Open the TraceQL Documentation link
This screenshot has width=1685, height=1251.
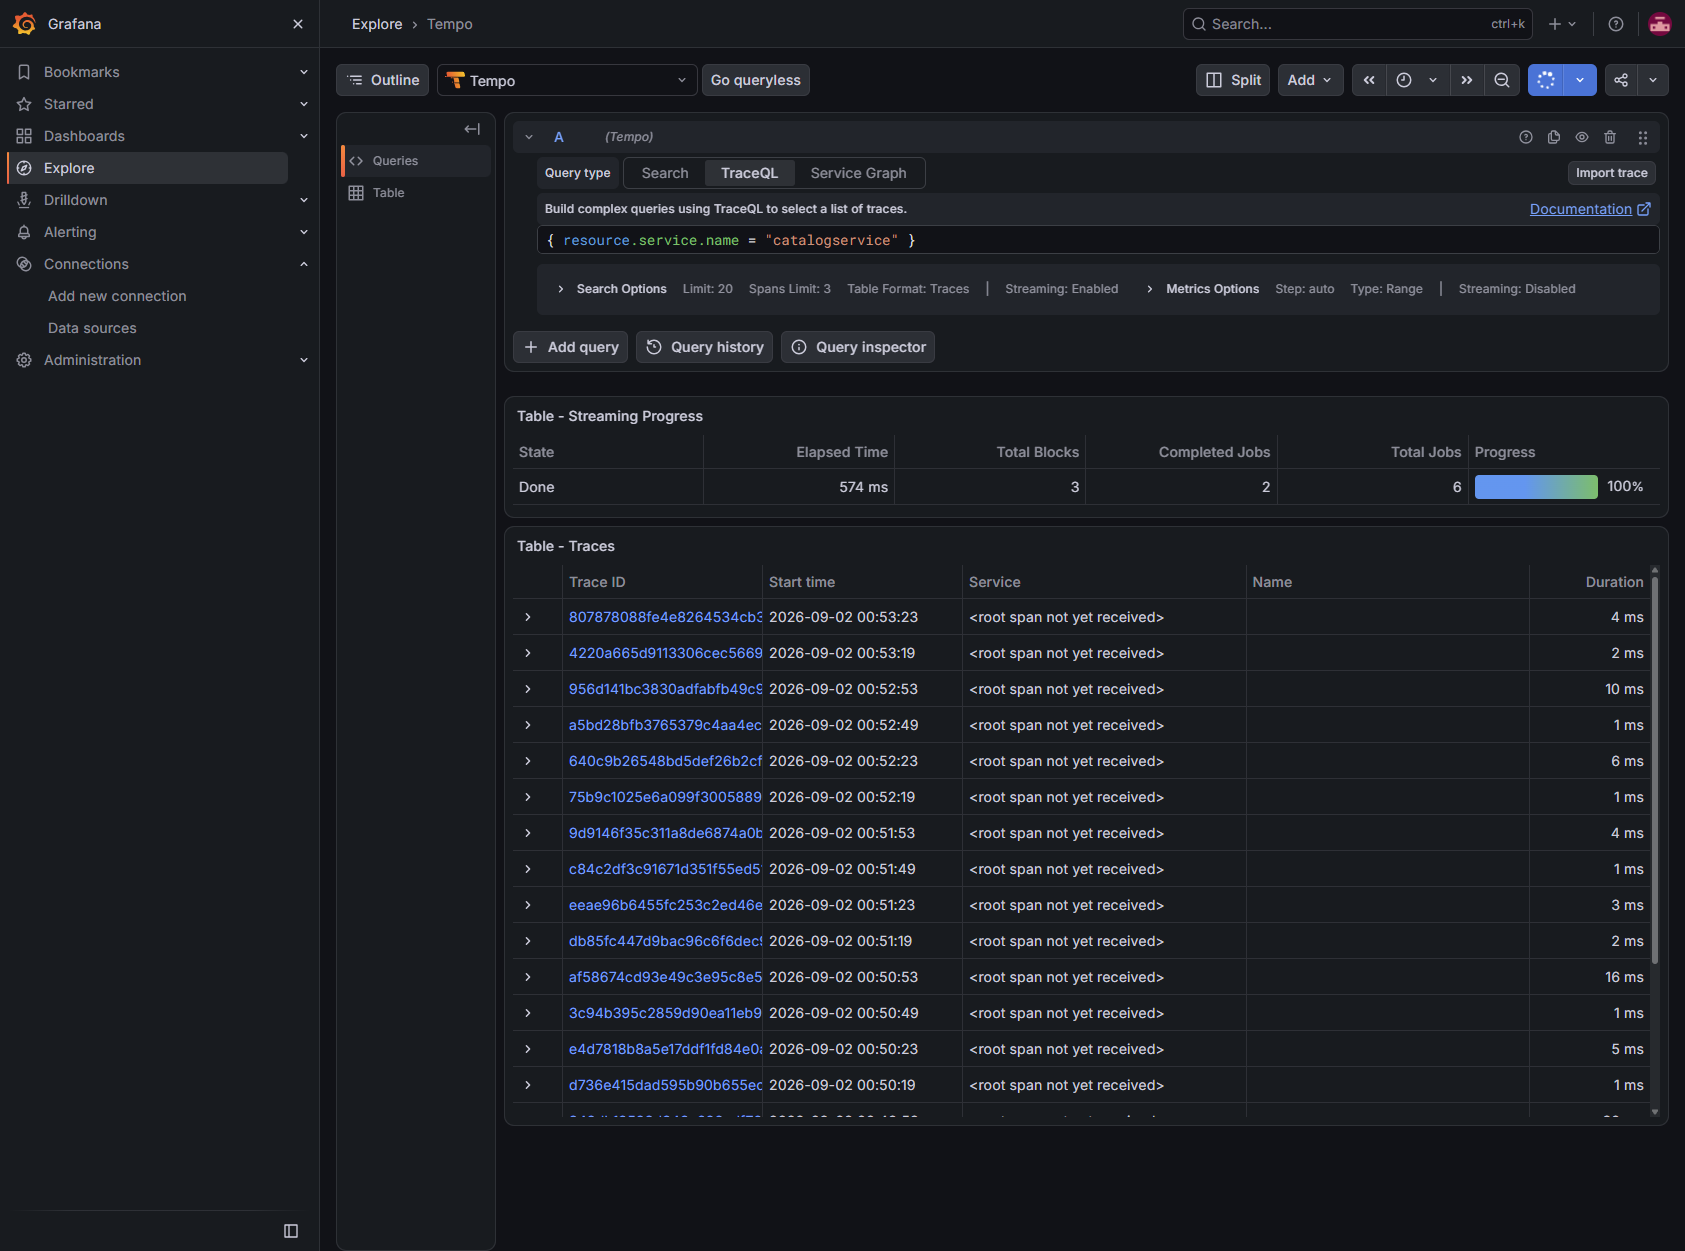[x=1590, y=209]
